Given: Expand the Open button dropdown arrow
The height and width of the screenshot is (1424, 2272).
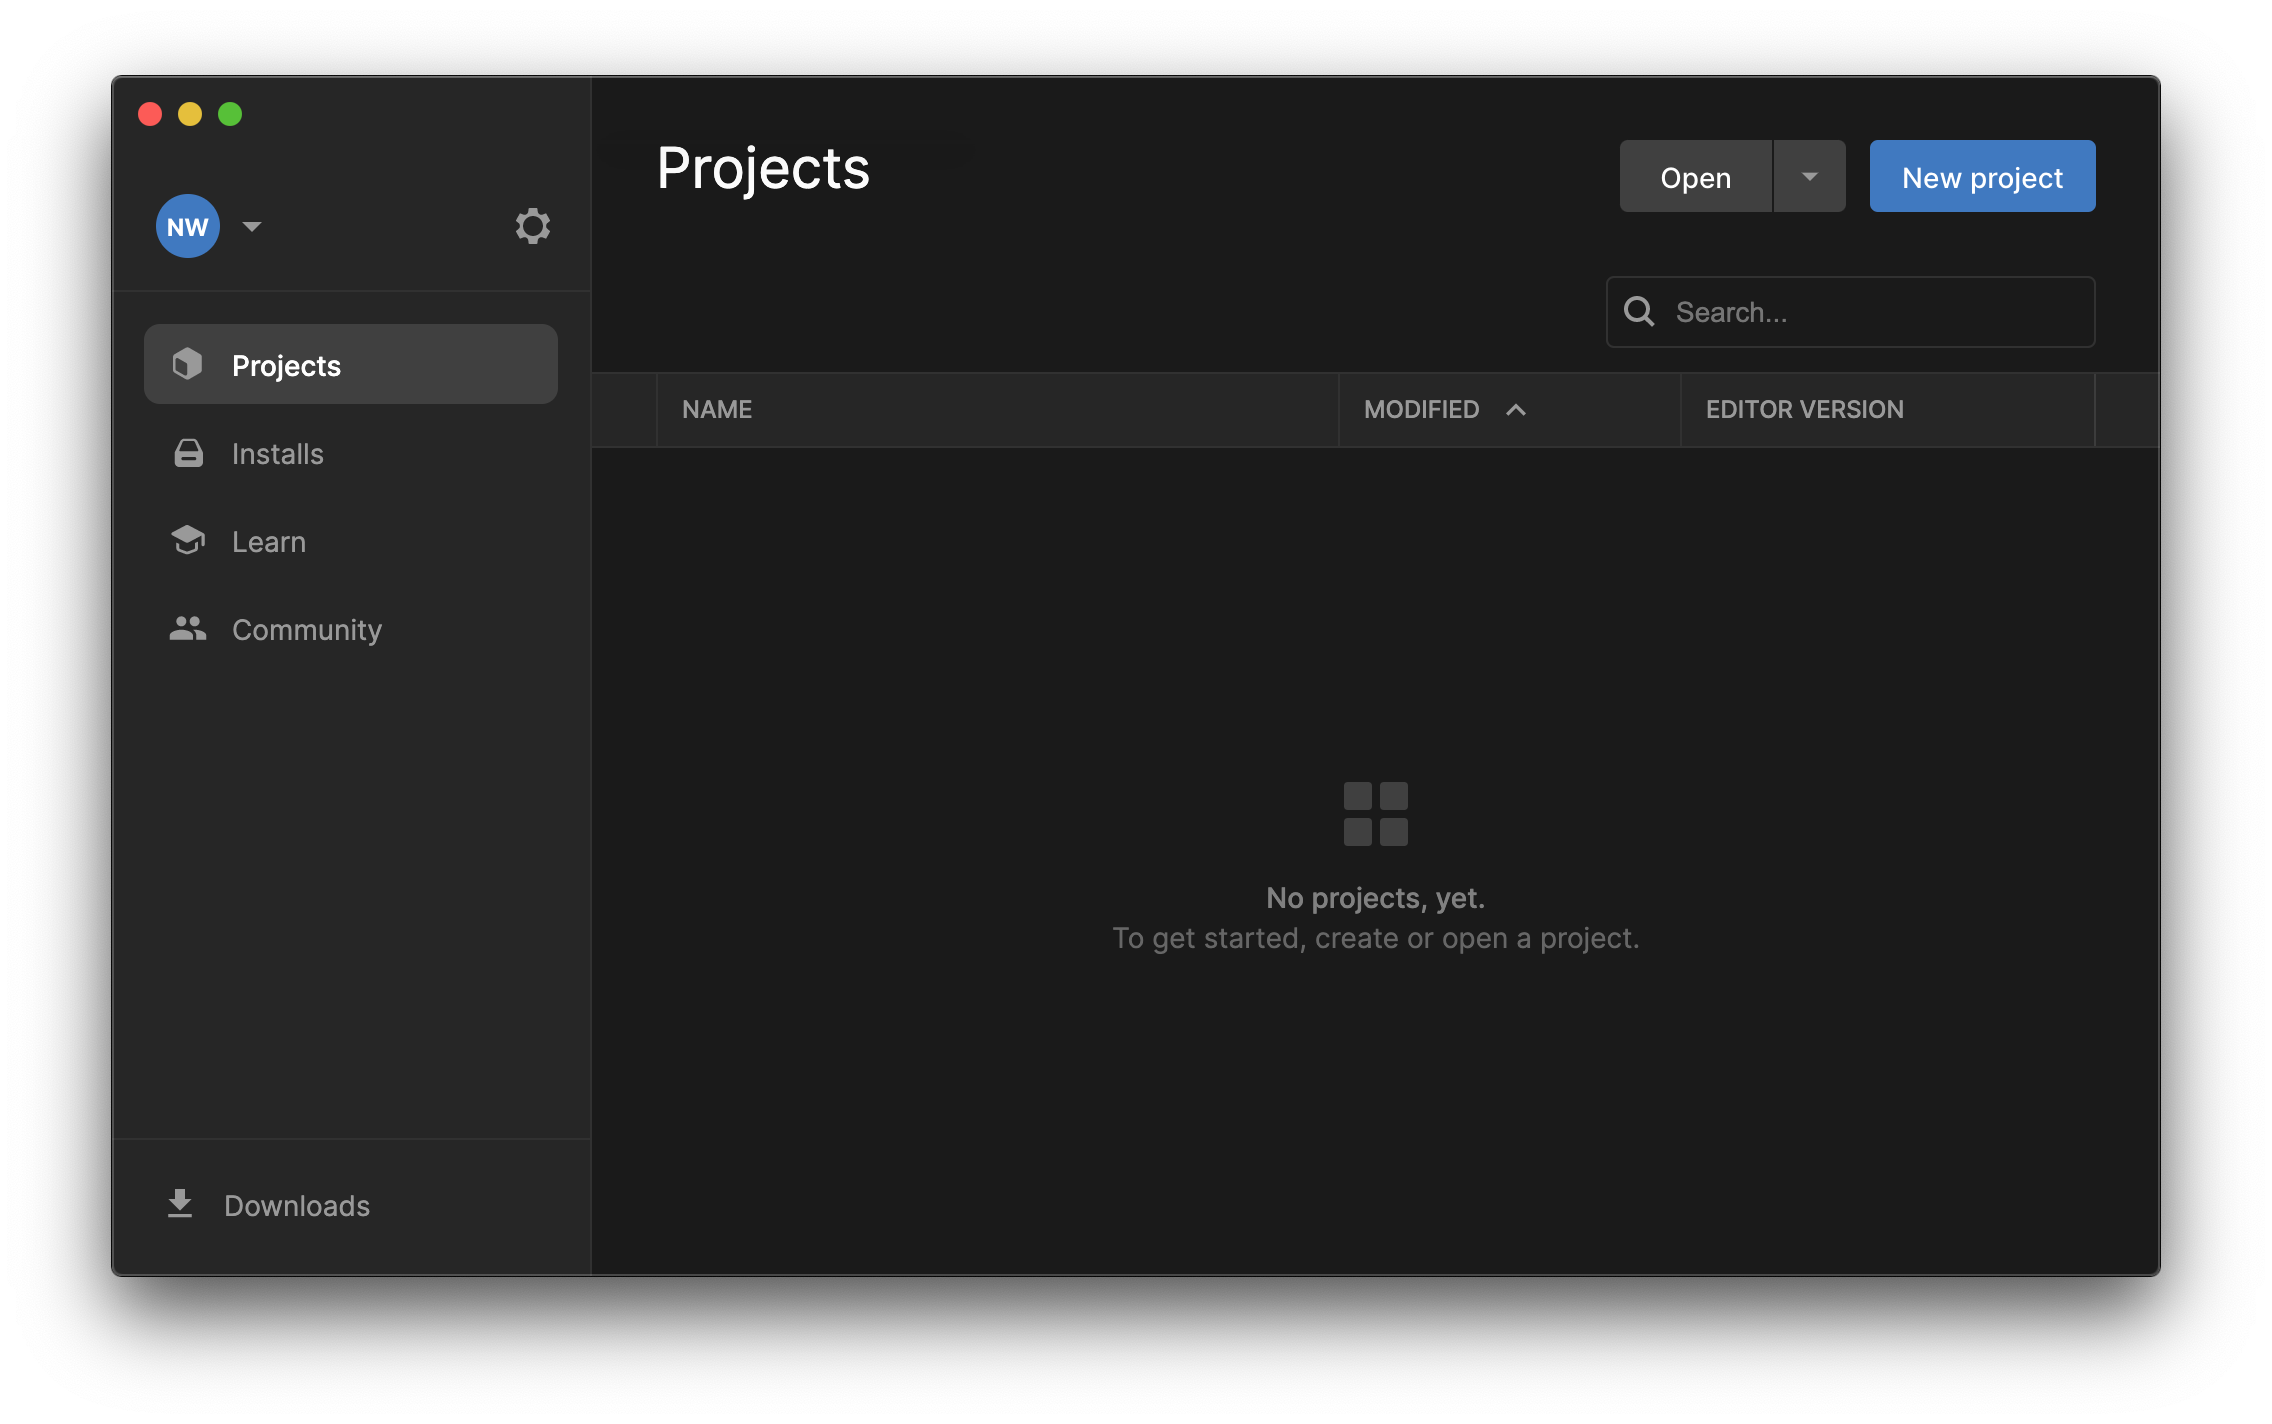Looking at the screenshot, I should pos(1808,176).
